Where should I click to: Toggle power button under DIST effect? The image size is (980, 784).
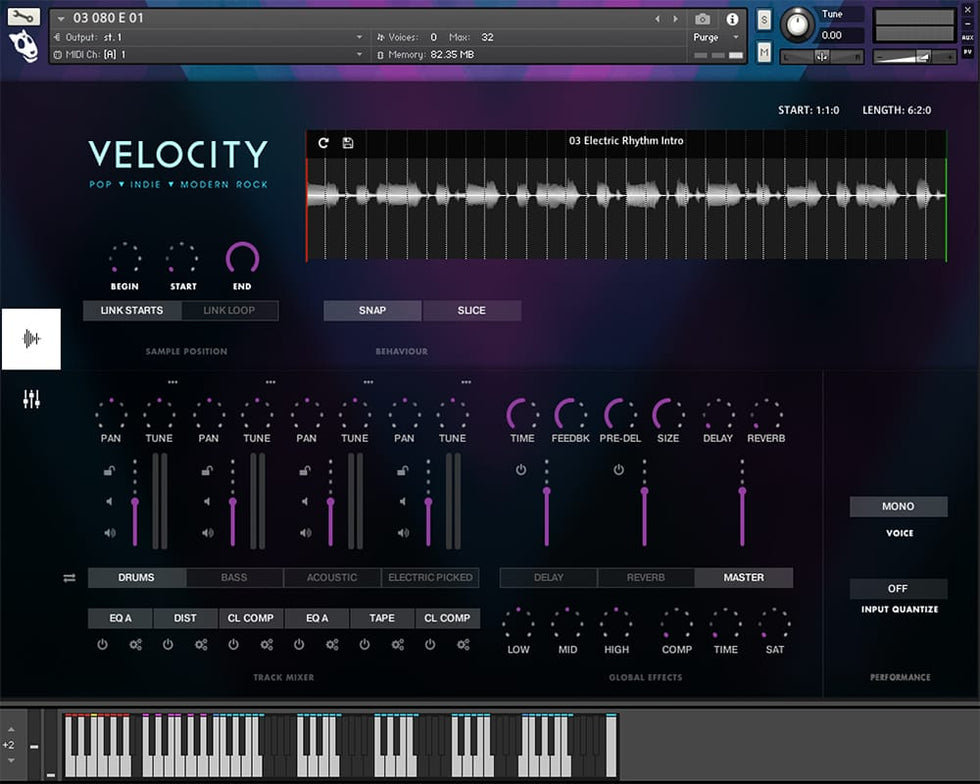[x=168, y=645]
